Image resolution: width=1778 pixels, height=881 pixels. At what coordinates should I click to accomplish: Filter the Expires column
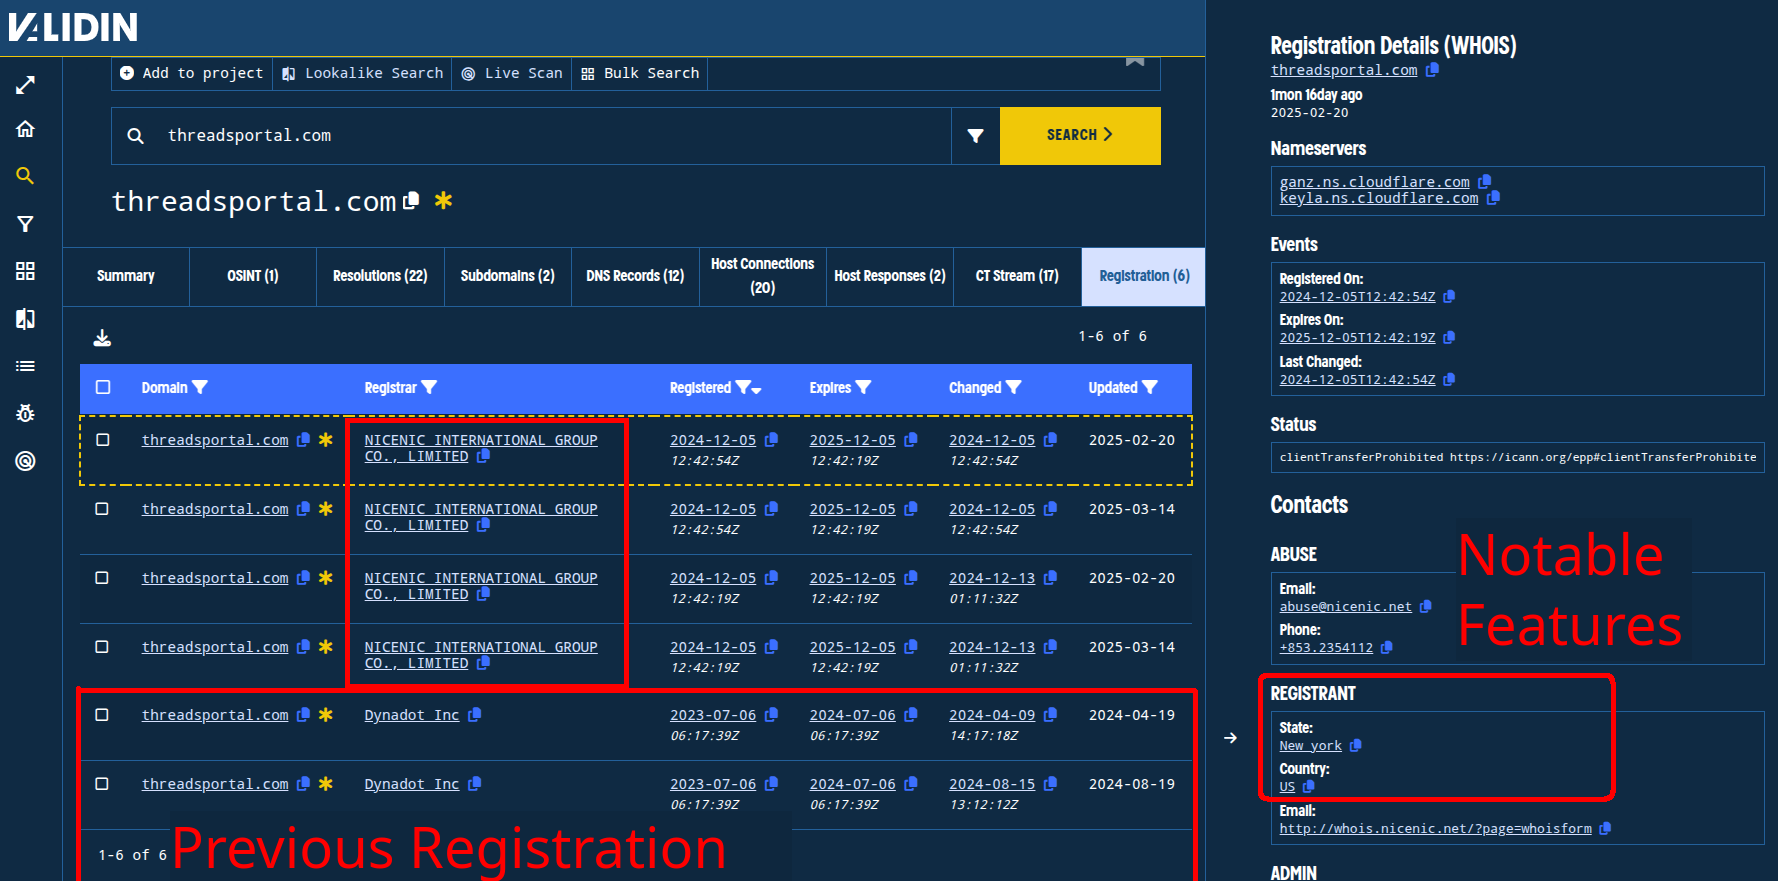click(864, 387)
